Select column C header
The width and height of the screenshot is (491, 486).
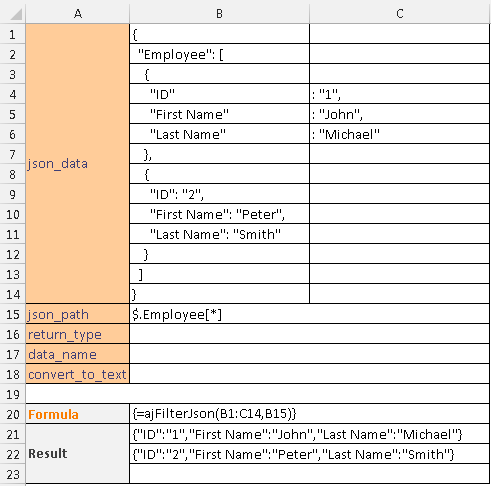400,13
